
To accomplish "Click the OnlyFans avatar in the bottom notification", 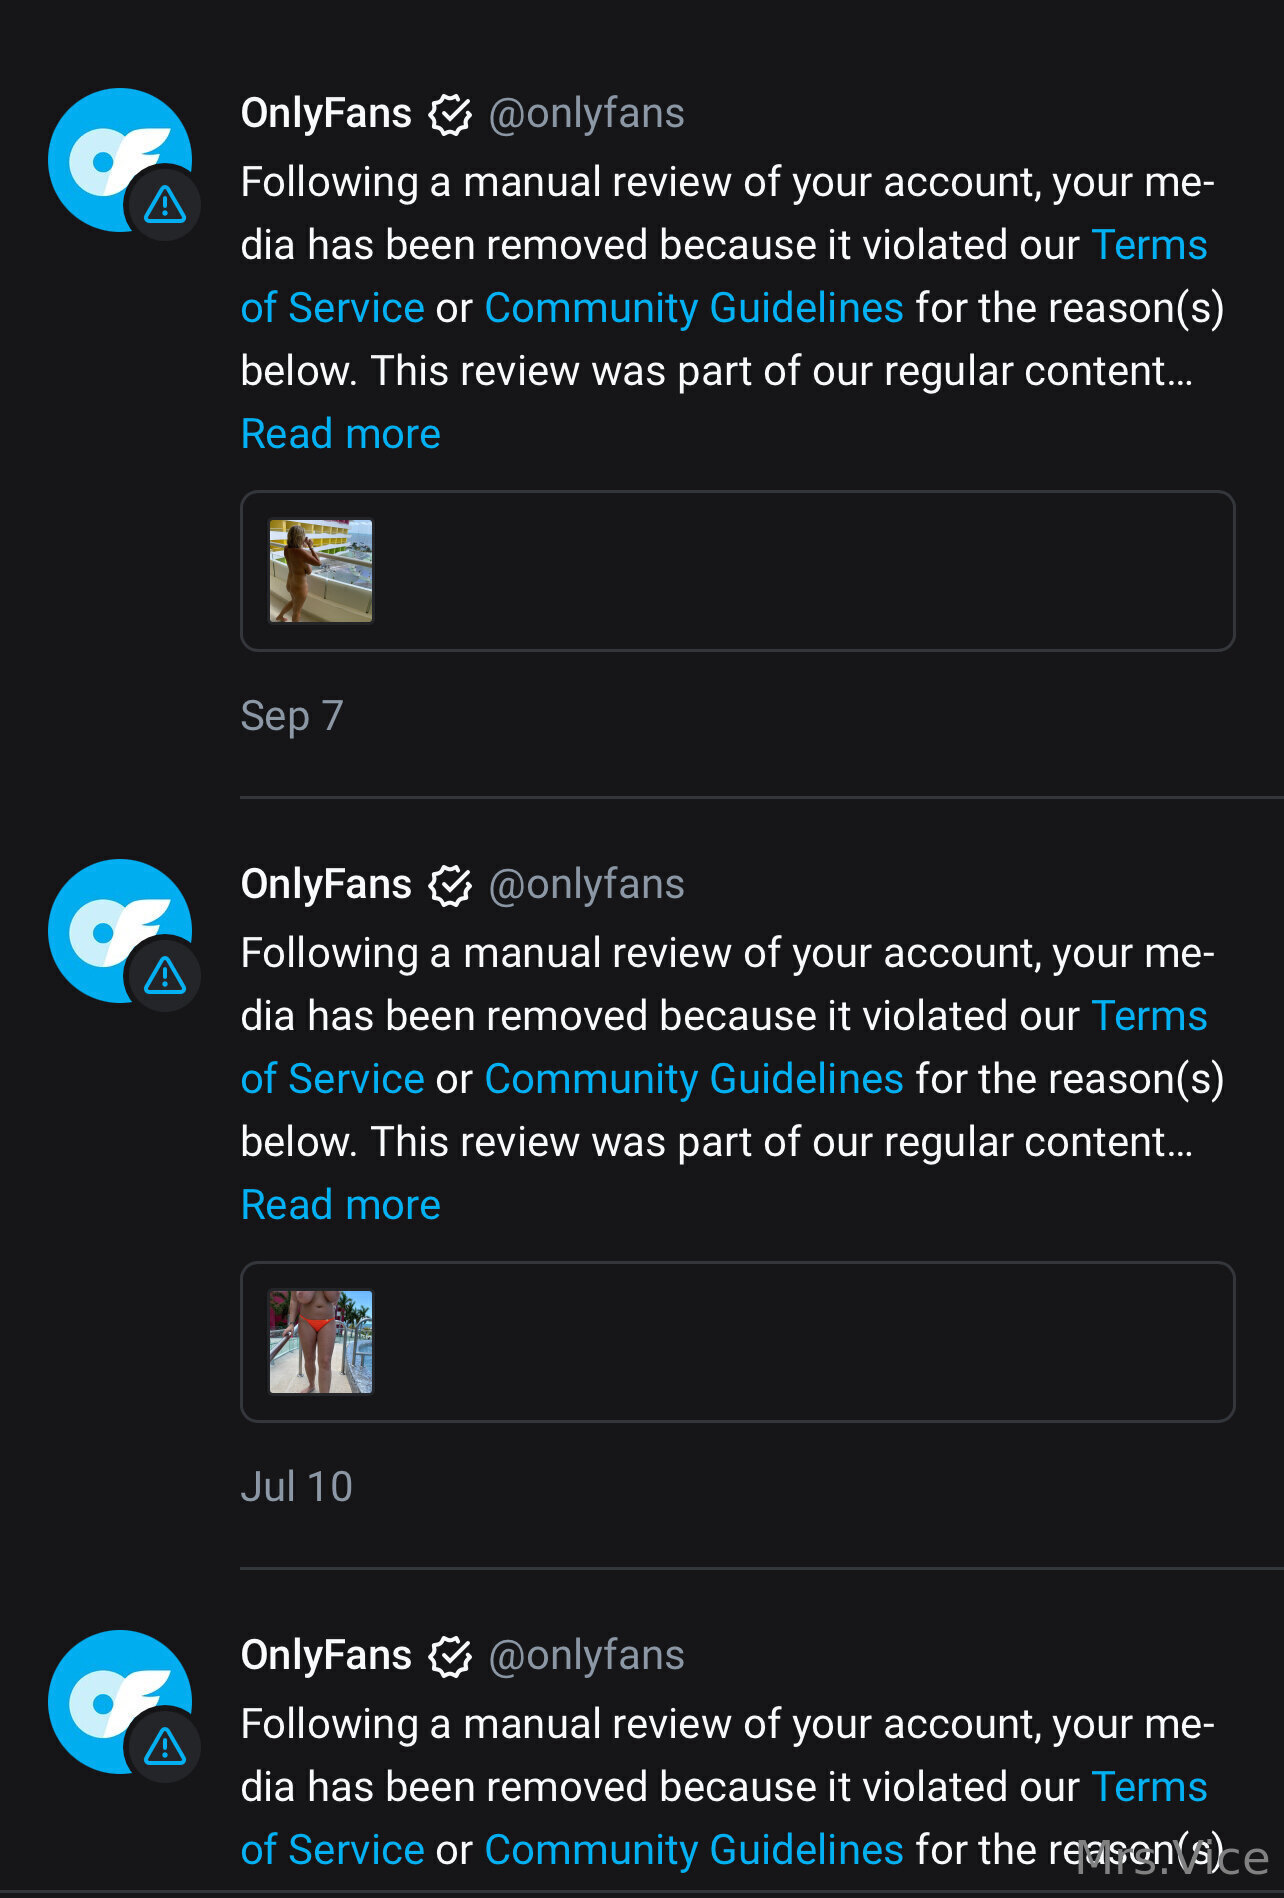I will pyautogui.click(x=108, y=1692).
